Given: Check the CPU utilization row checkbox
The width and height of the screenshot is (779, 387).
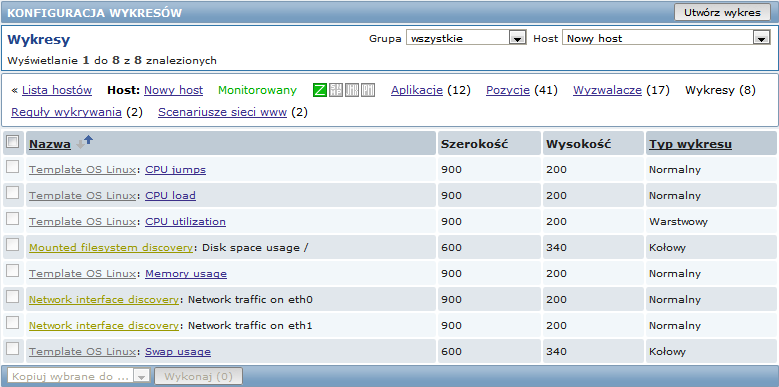Looking at the screenshot, I should coord(12,219).
